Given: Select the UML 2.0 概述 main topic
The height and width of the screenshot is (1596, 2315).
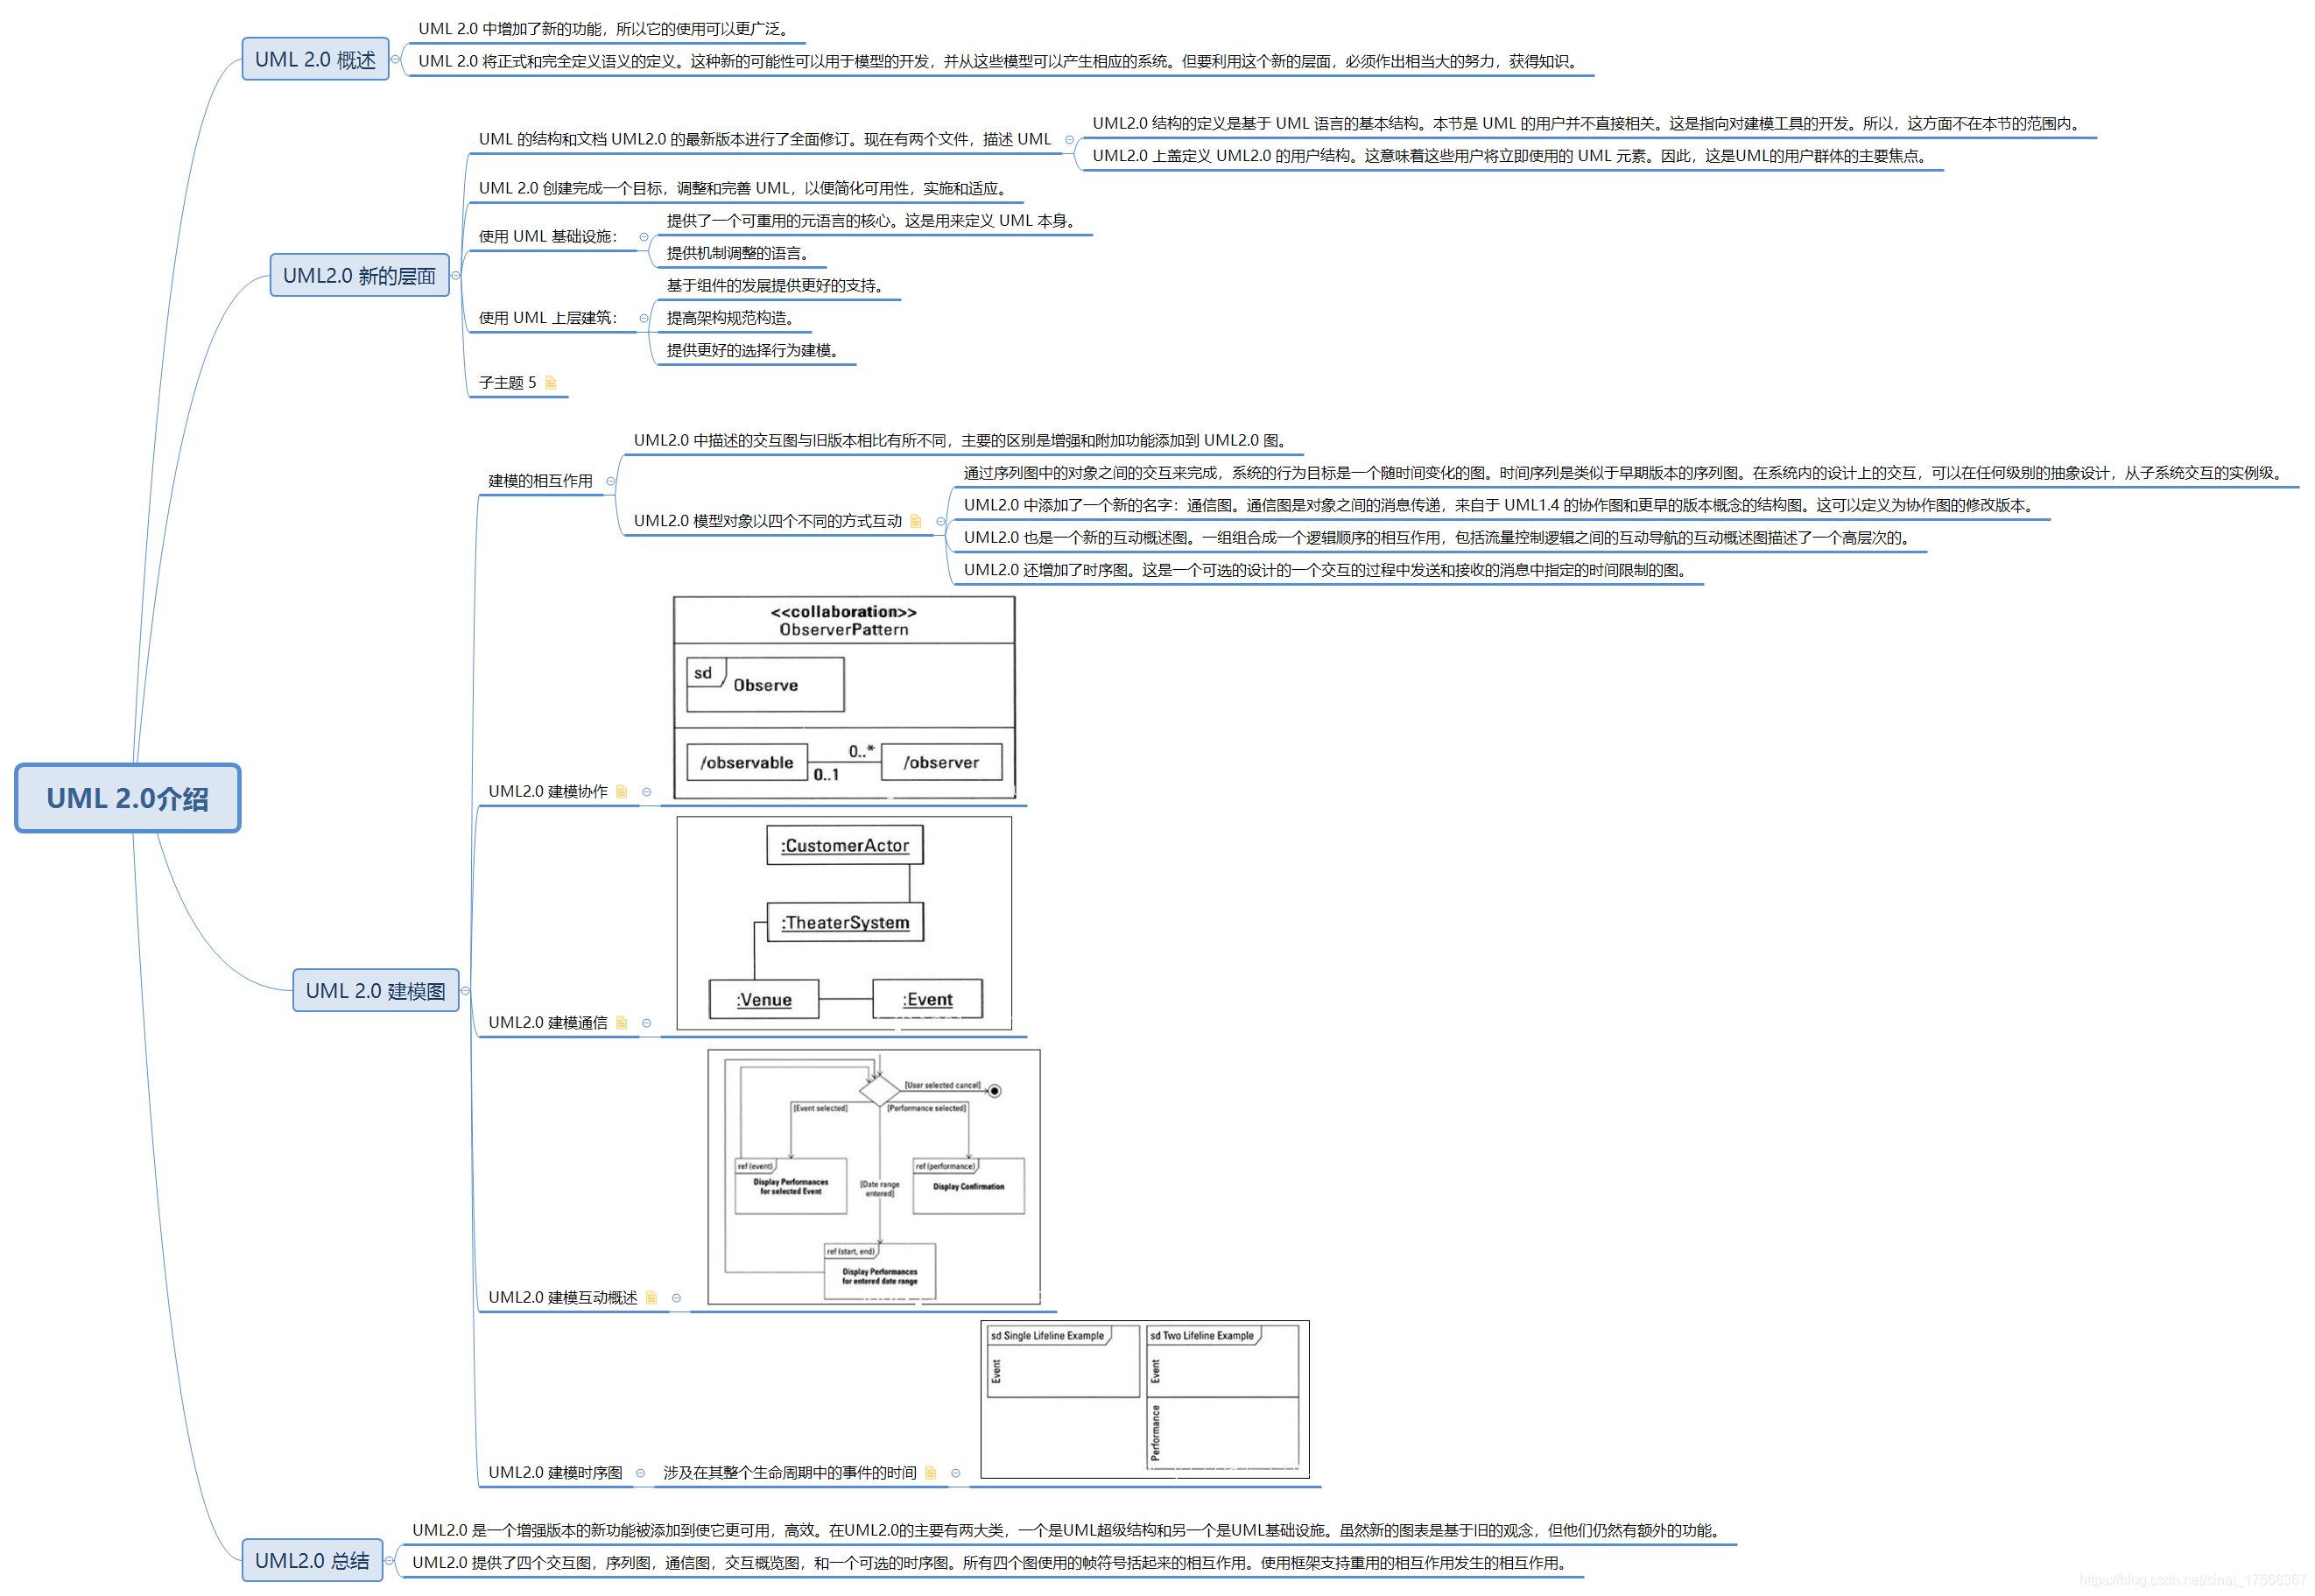Looking at the screenshot, I should [x=315, y=59].
